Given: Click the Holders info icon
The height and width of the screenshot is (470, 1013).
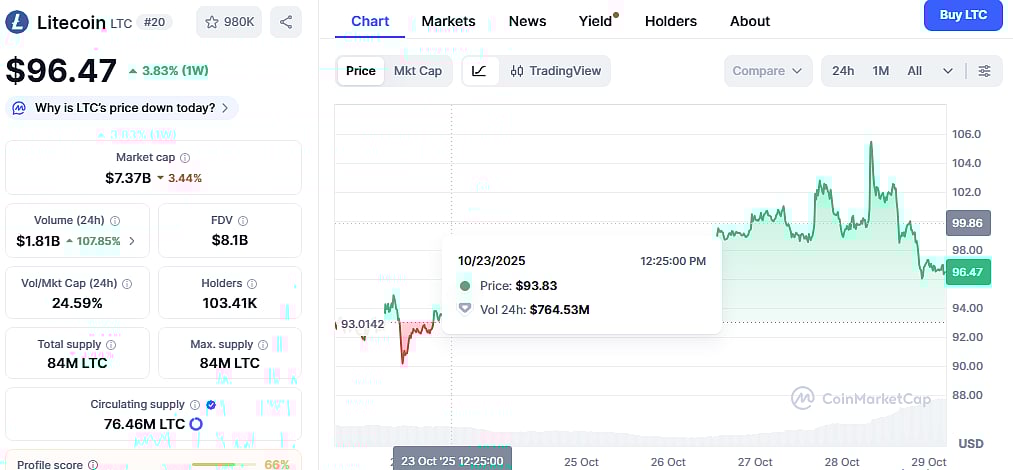Looking at the screenshot, I should pos(251,284).
